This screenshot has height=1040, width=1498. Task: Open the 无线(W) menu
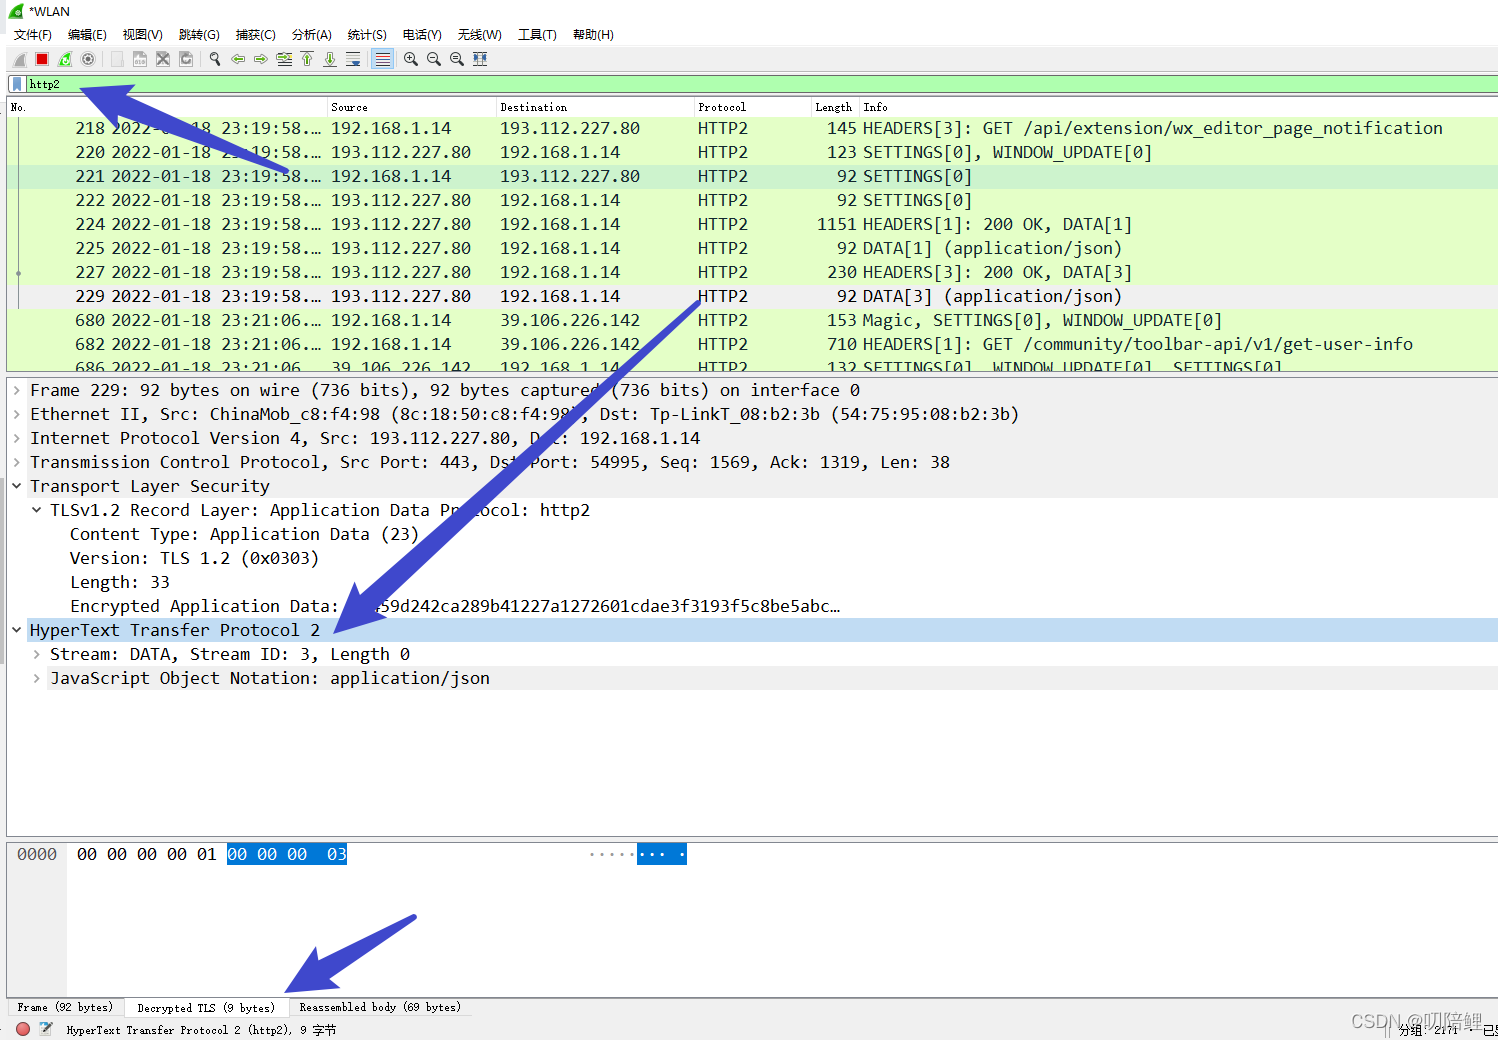pyautogui.click(x=480, y=35)
